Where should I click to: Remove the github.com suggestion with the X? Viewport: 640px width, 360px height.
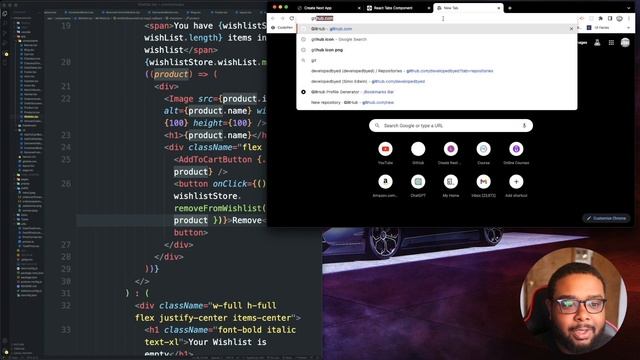point(571,29)
